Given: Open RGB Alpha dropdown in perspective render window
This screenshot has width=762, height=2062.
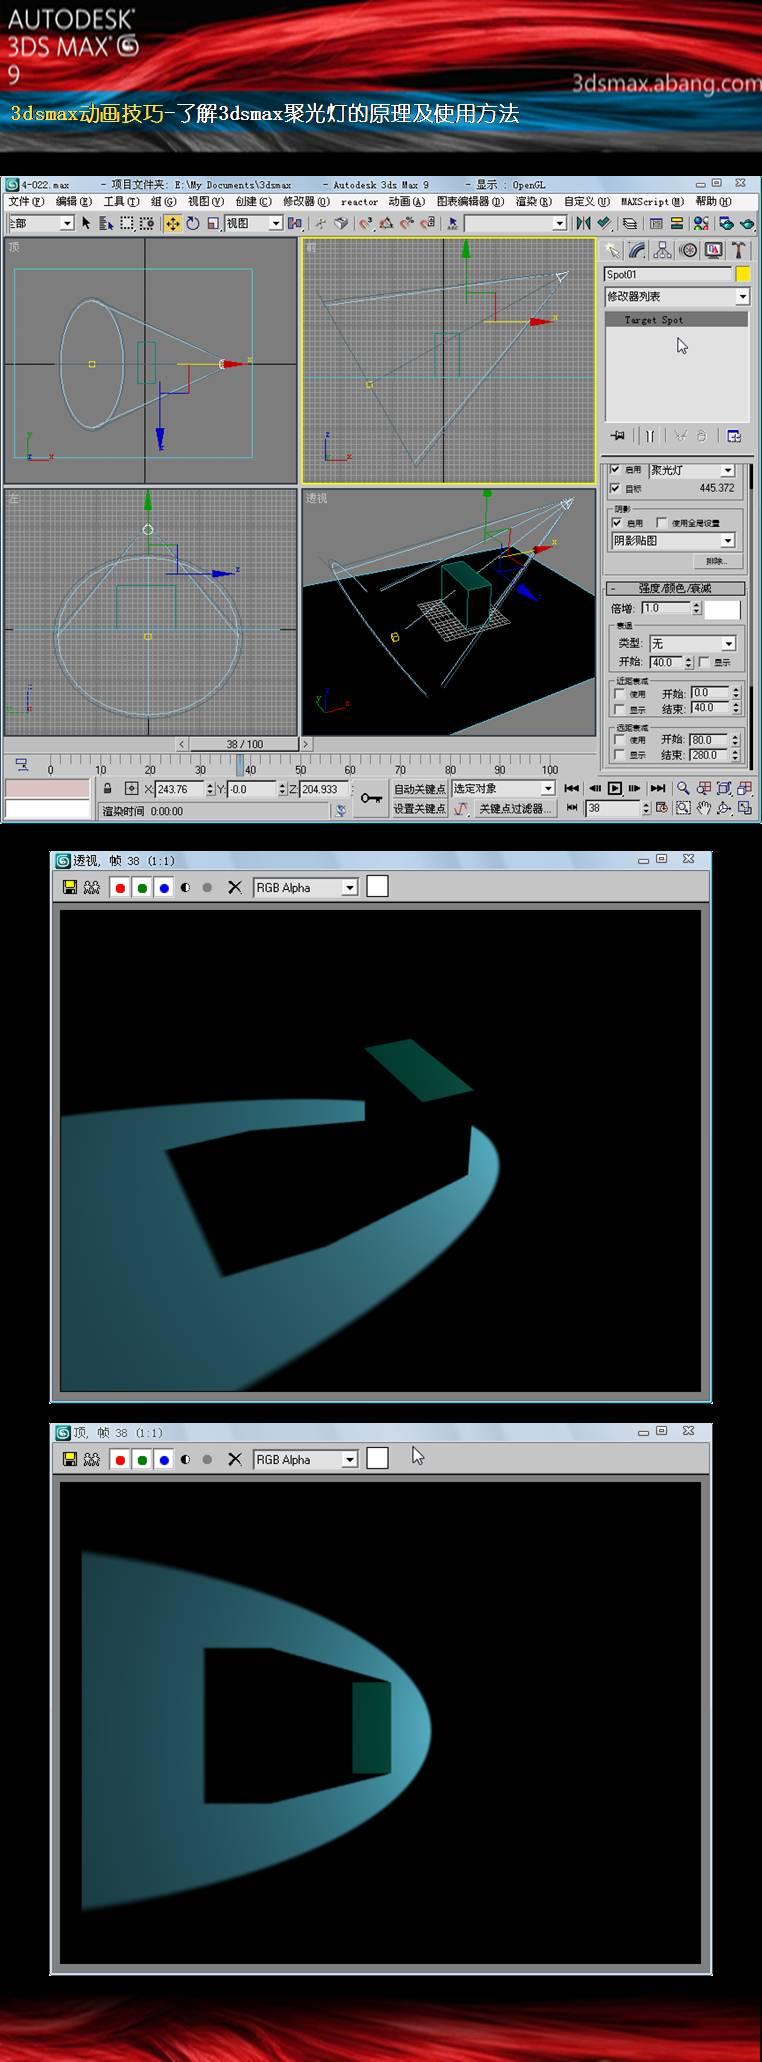Looking at the screenshot, I should click(x=305, y=887).
